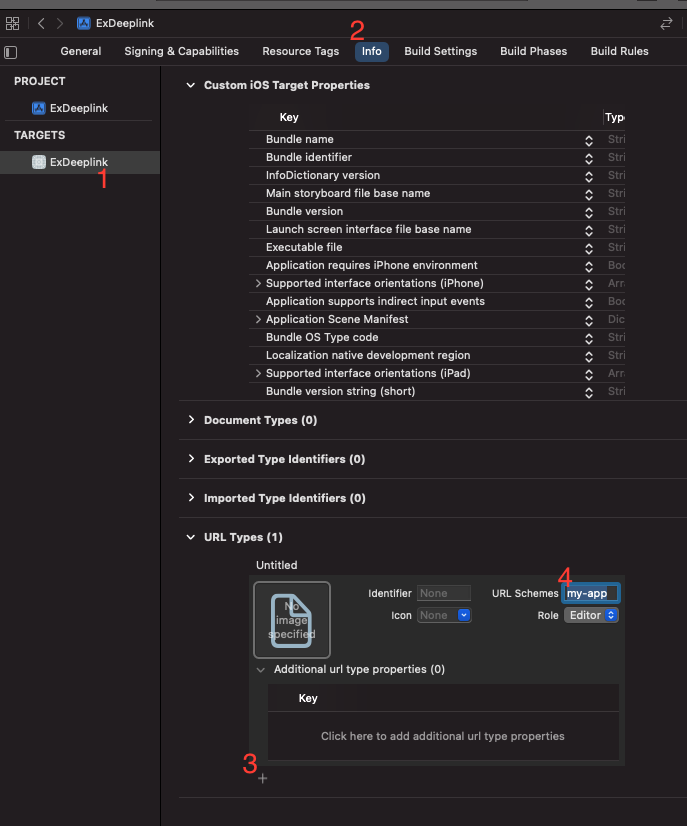Expand the Application Scene Manifest row
This screenshot has width=687, height=826.
tap(258, 319)
